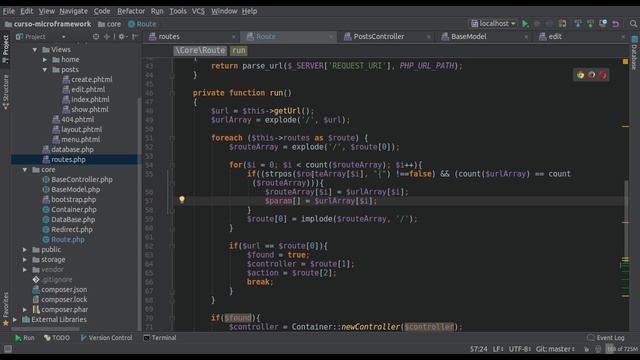Open the Terminal tool window
Viewport: 640px width, 360px height.
point(160,338)
